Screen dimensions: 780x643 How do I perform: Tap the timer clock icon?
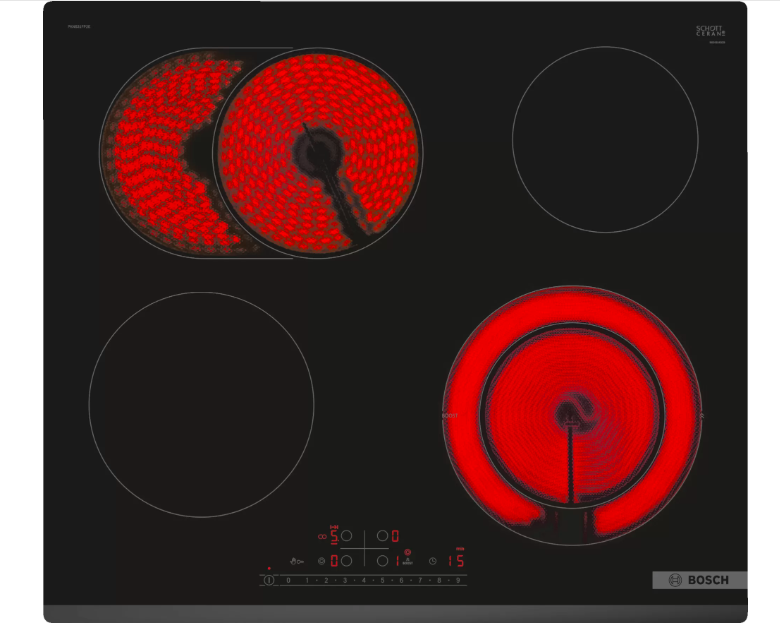coord(433,562)
